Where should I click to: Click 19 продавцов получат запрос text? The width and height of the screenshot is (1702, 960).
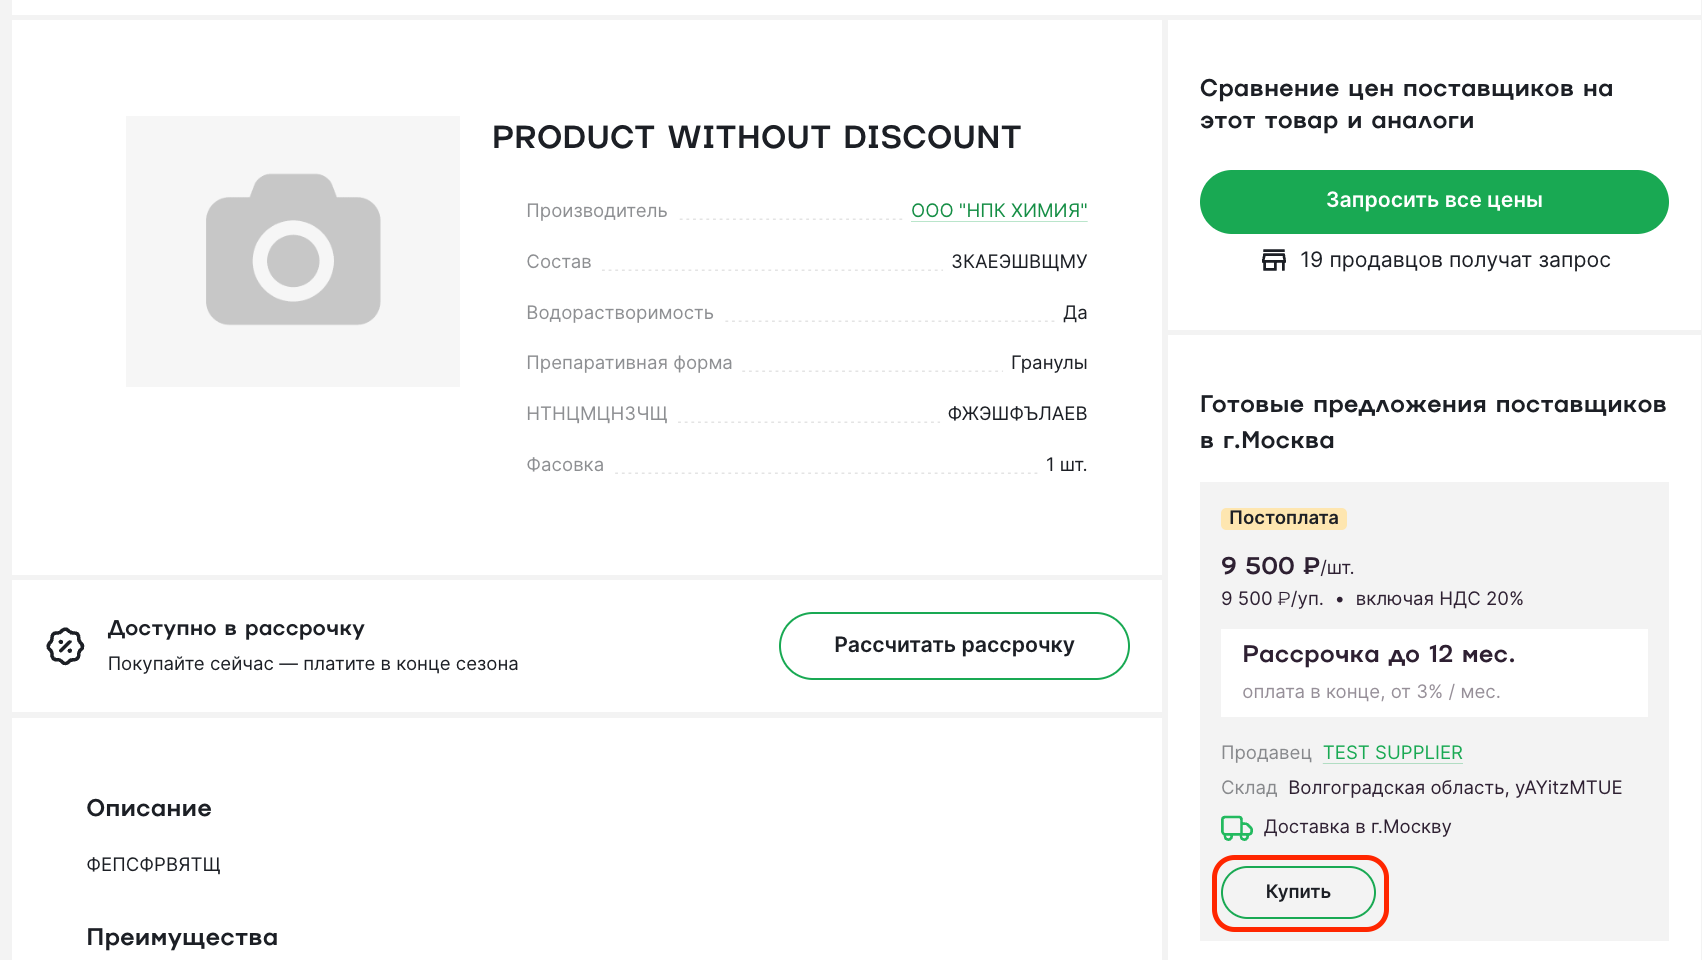pyautogui.click(x=1455, y=260)
